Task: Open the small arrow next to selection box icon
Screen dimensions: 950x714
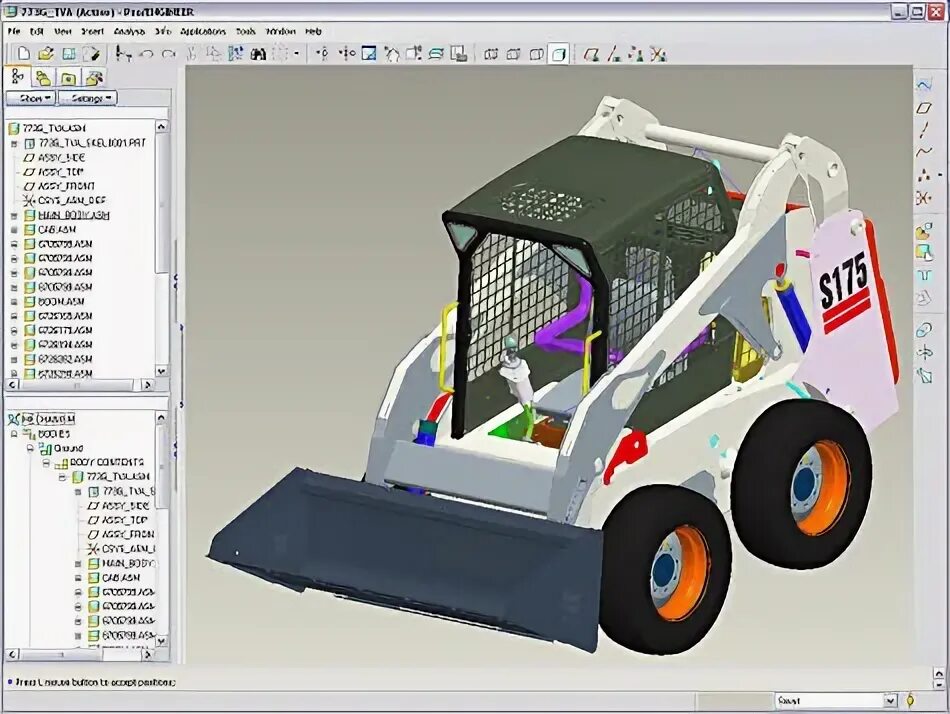Action: [296, 55]
